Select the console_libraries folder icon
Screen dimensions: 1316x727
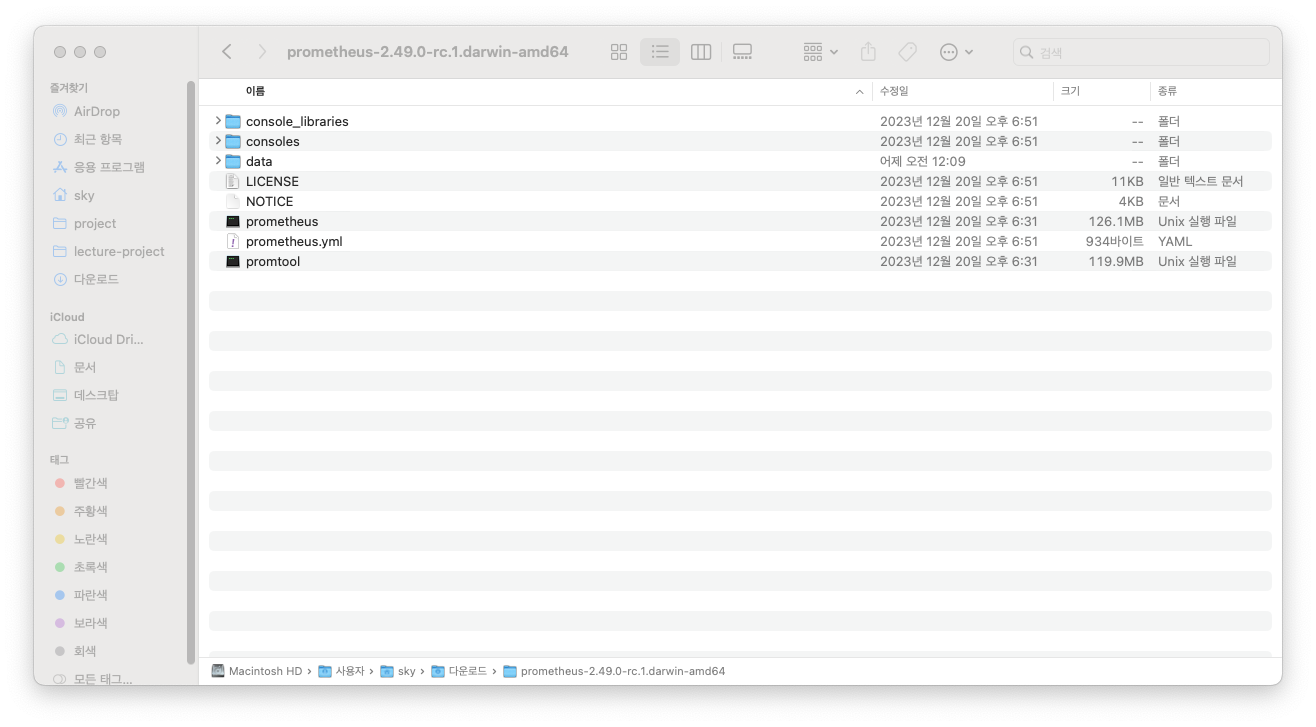tap(233, 121)
